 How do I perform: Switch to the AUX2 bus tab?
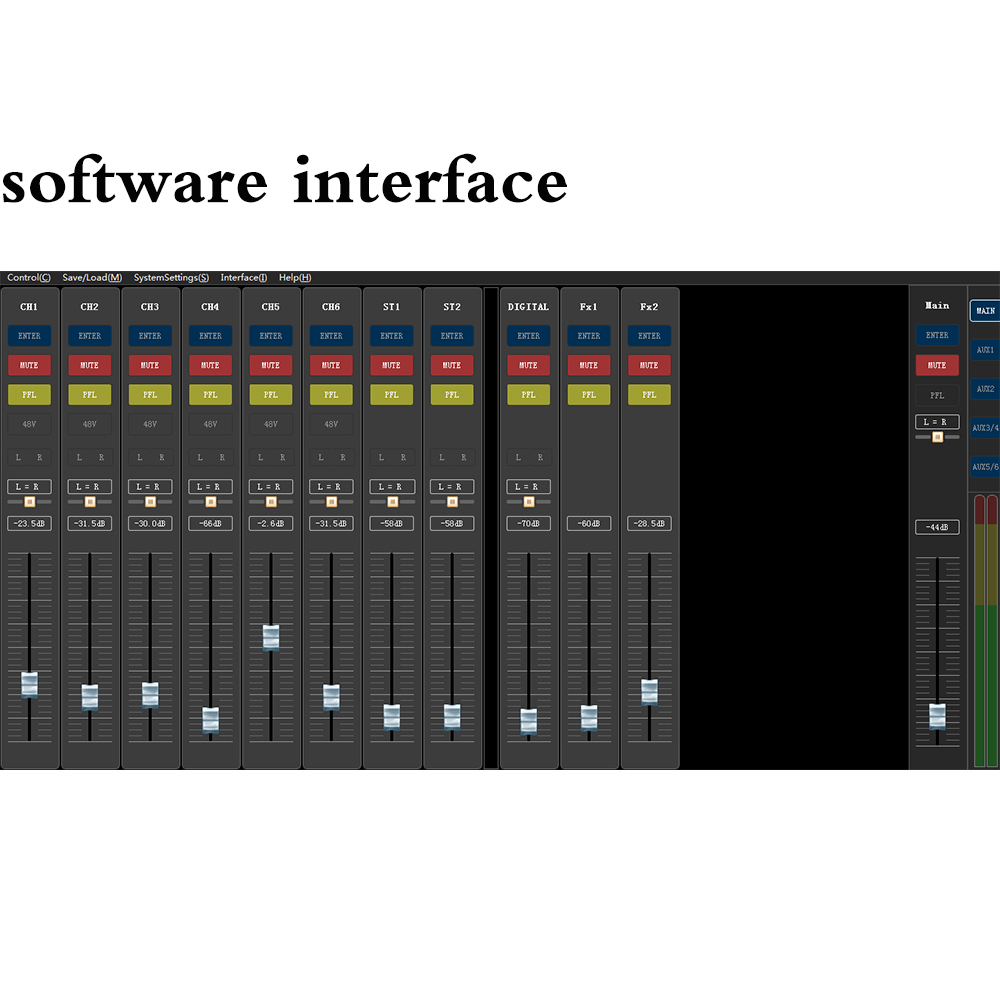point(985,389)
